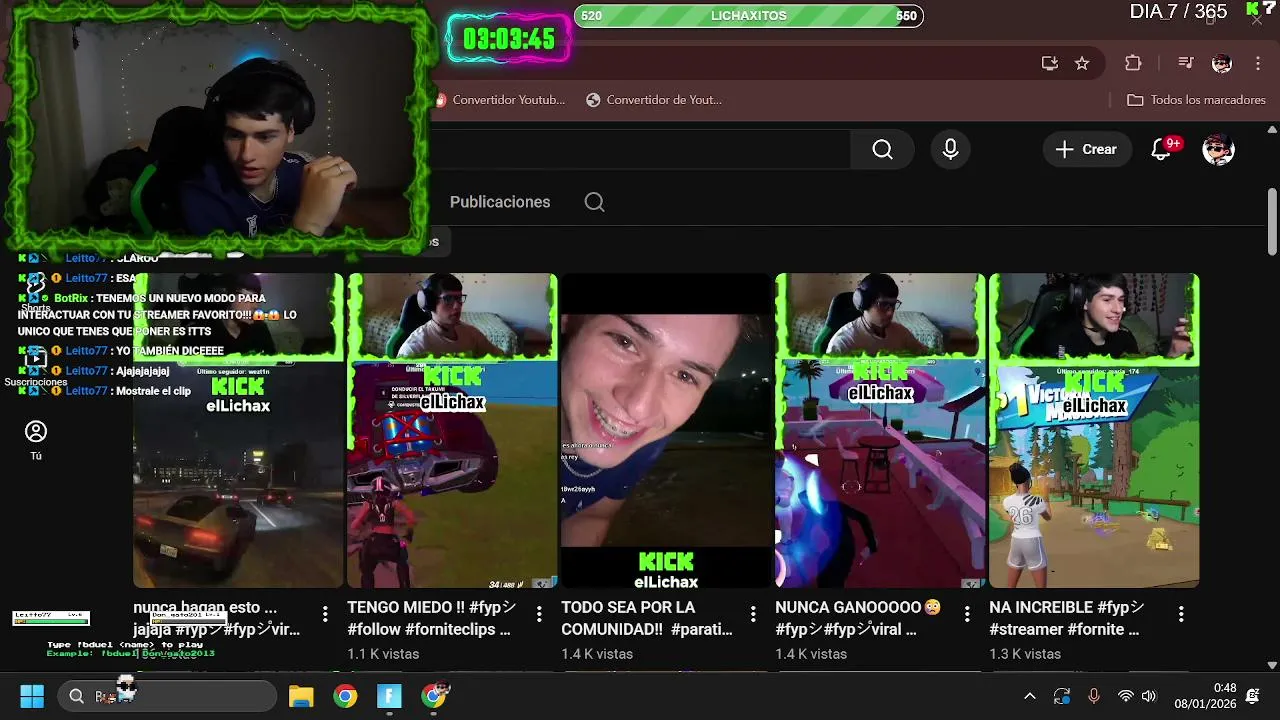Open the Tú sidebar item
Viewport: 1280px width, 720px height.
pos(36,440)
